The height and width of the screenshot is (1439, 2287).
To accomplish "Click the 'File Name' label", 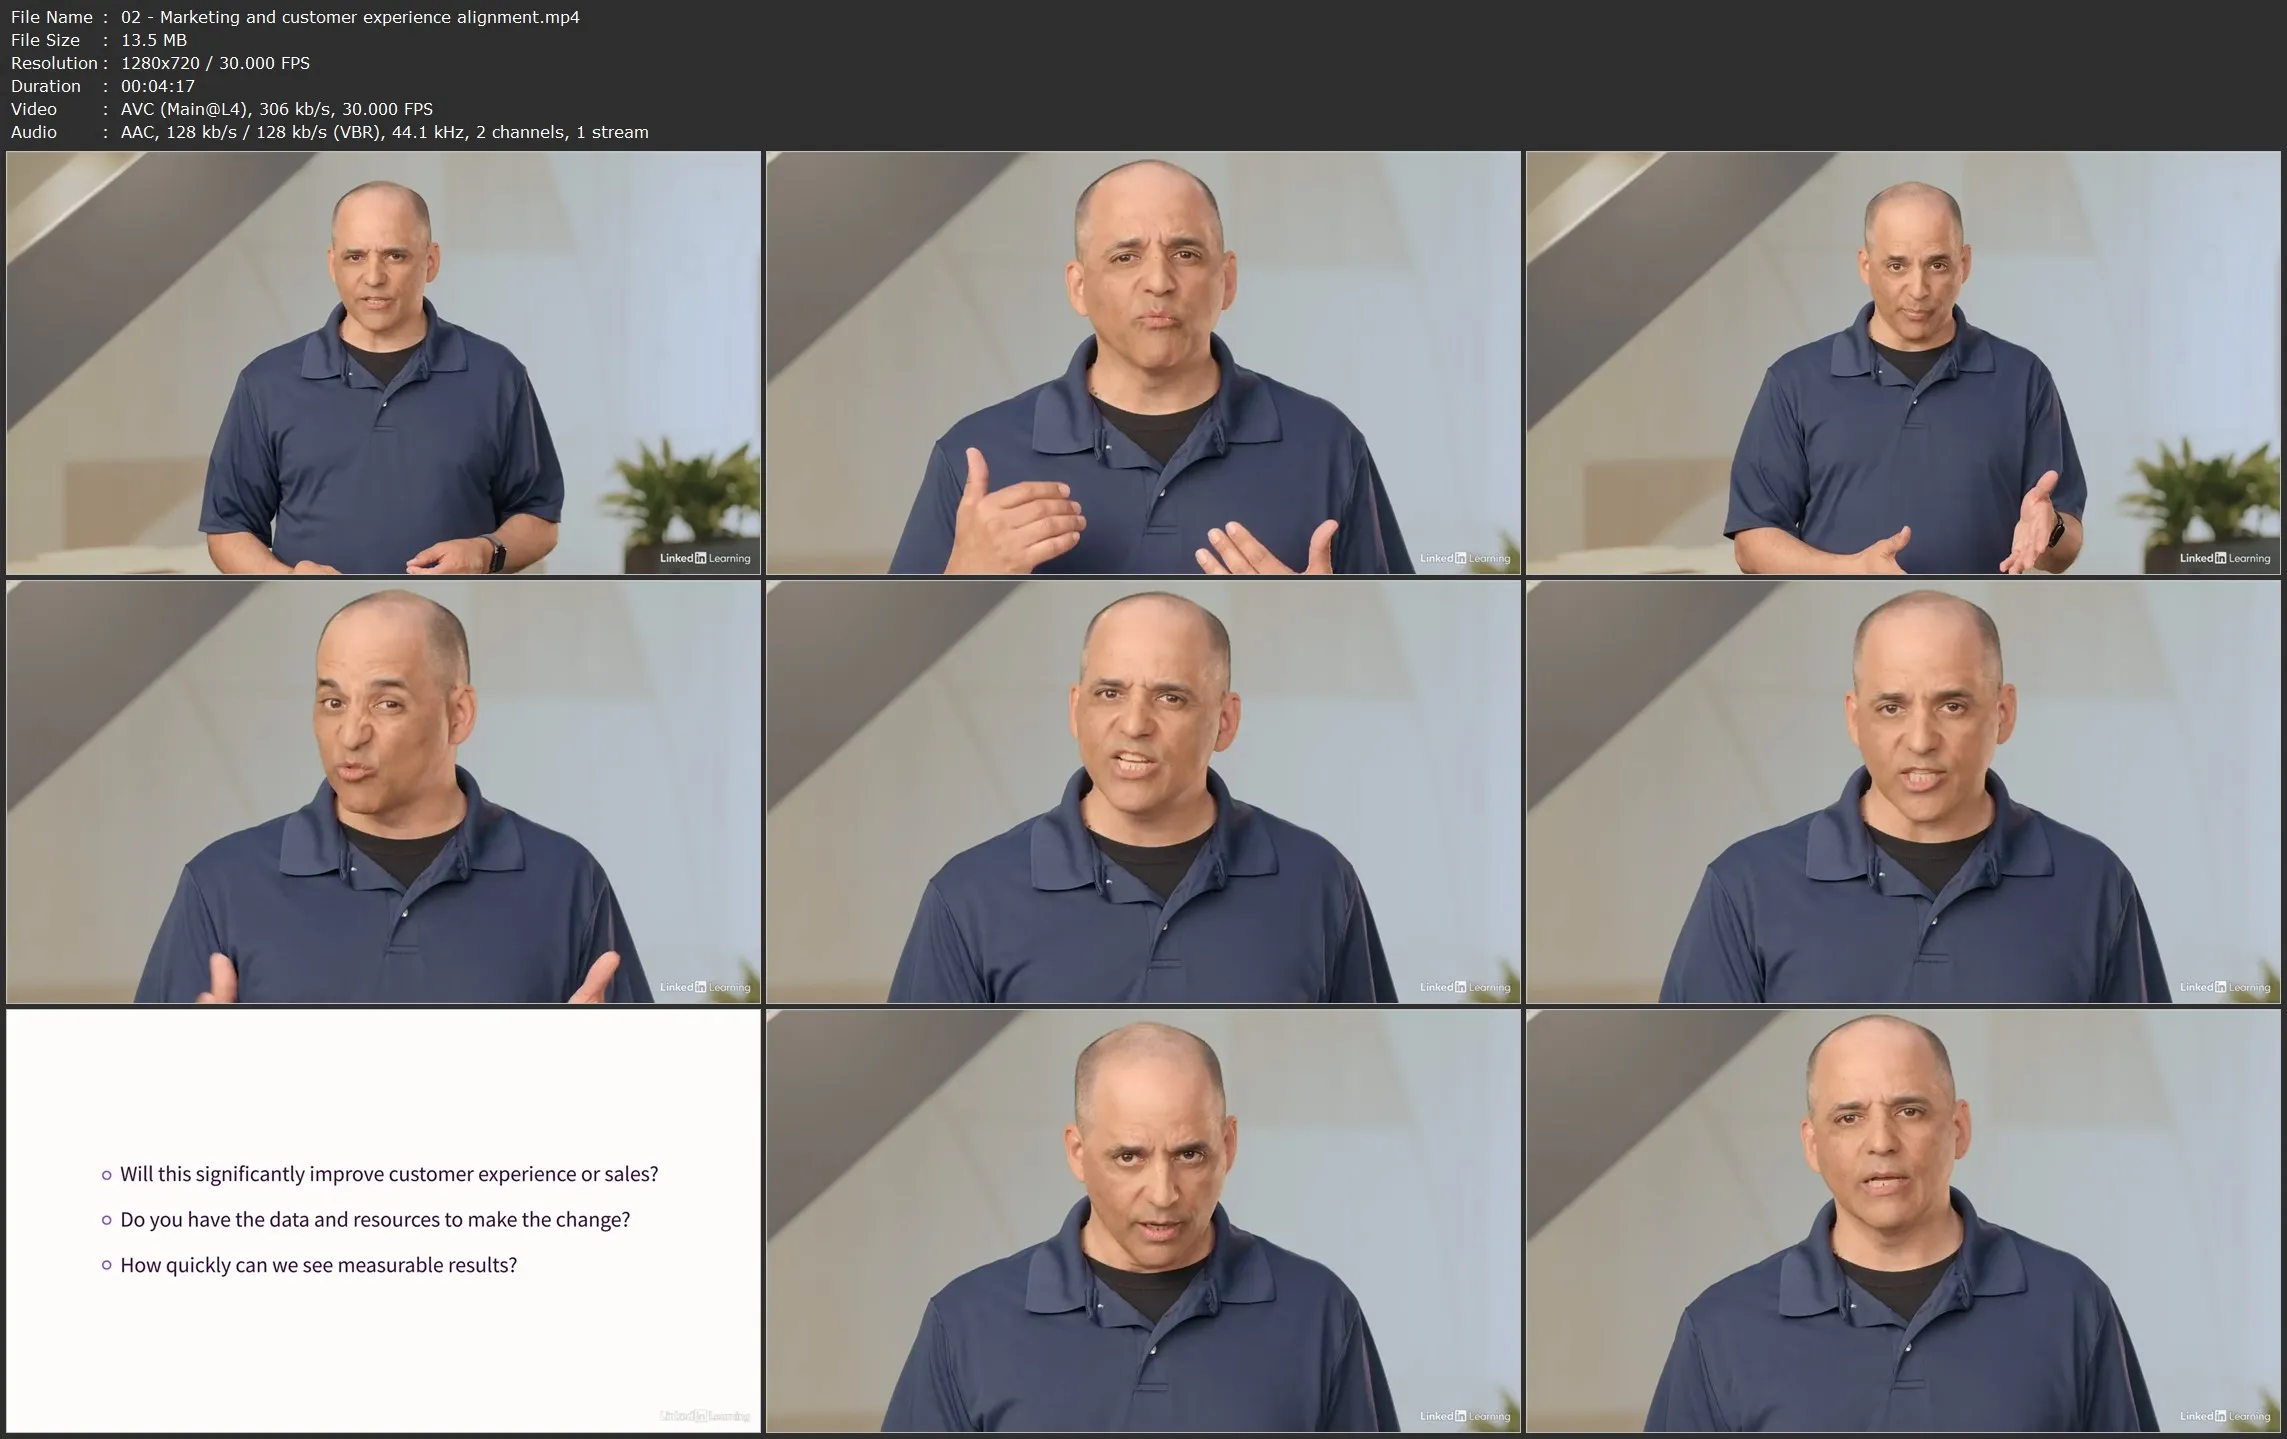I will click(x=52, y=17).
